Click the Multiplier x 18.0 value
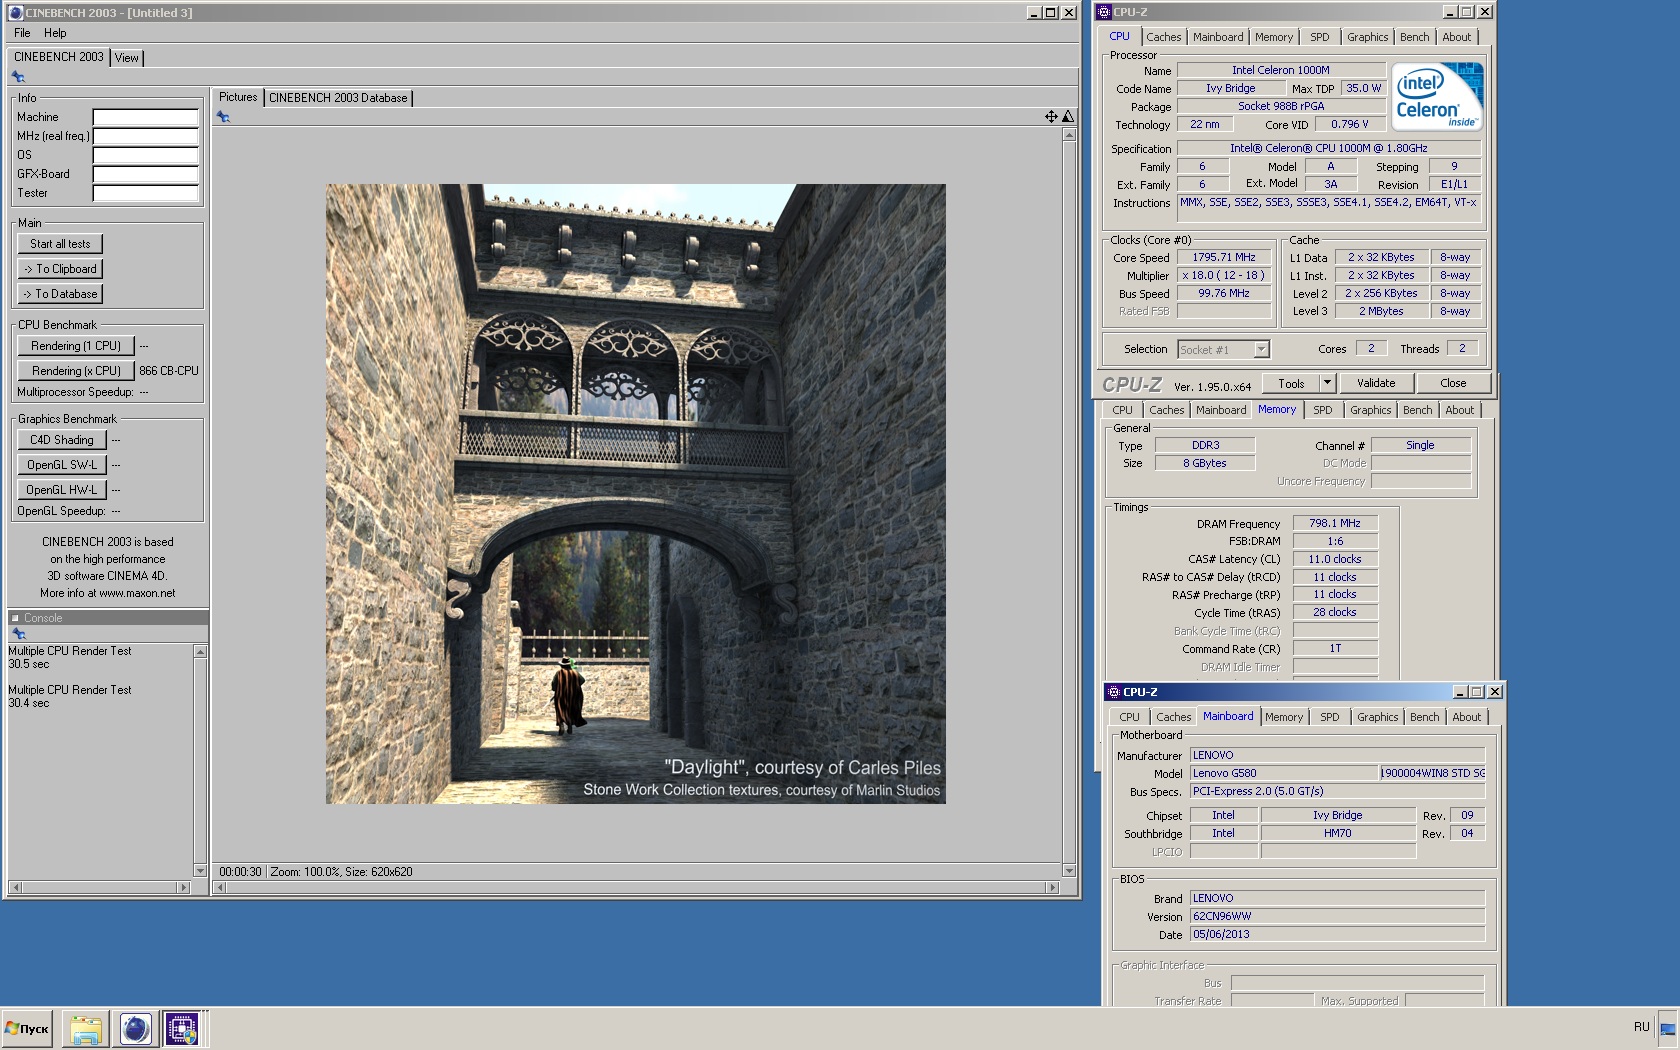 coord(1223,275)
